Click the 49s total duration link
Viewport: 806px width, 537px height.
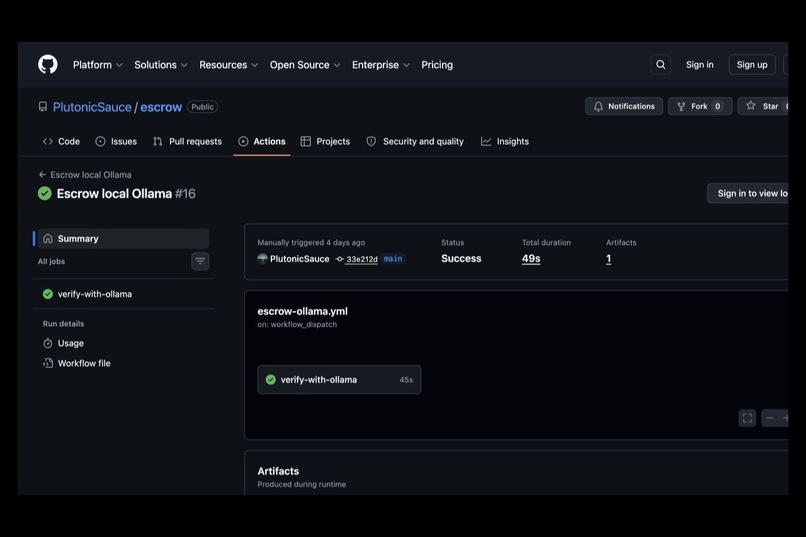tap(531, 258)
